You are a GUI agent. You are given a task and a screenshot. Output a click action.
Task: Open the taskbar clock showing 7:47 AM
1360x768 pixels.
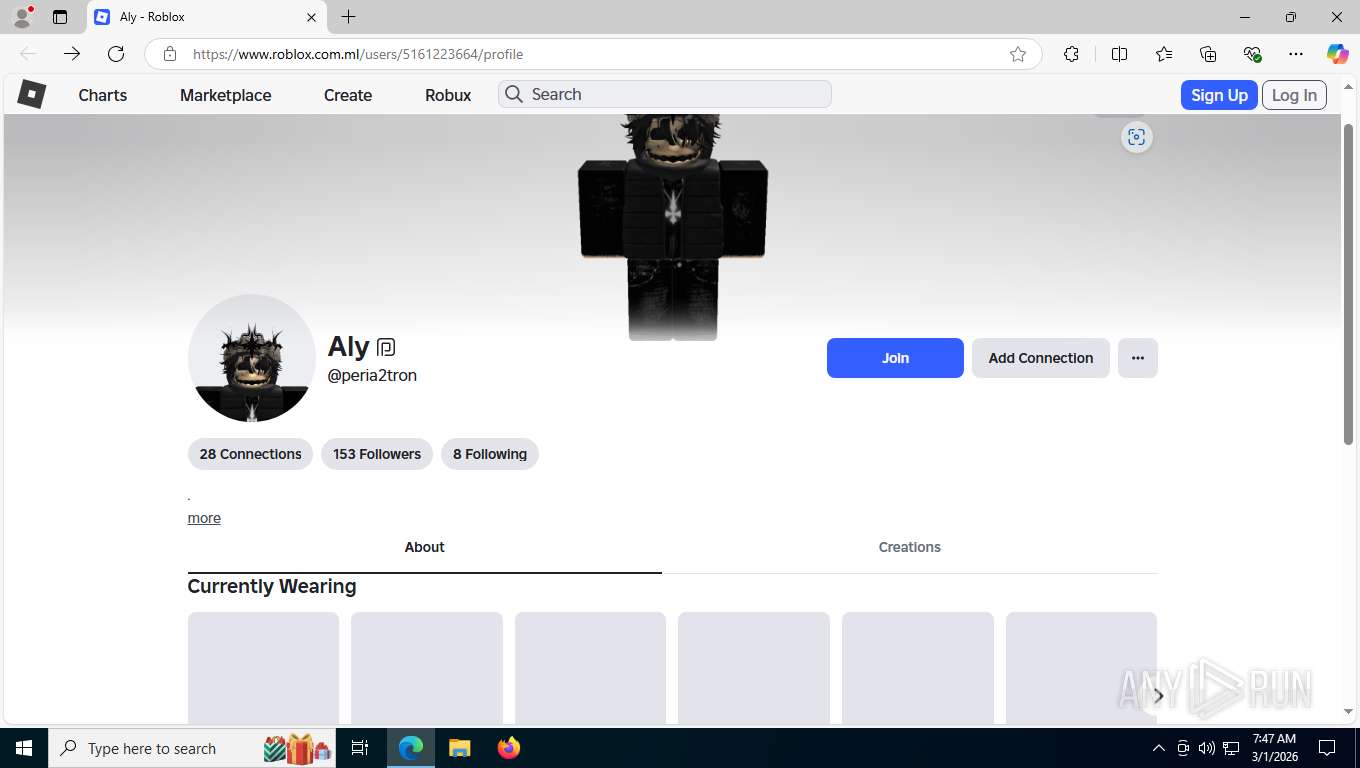click(1274, 748)
